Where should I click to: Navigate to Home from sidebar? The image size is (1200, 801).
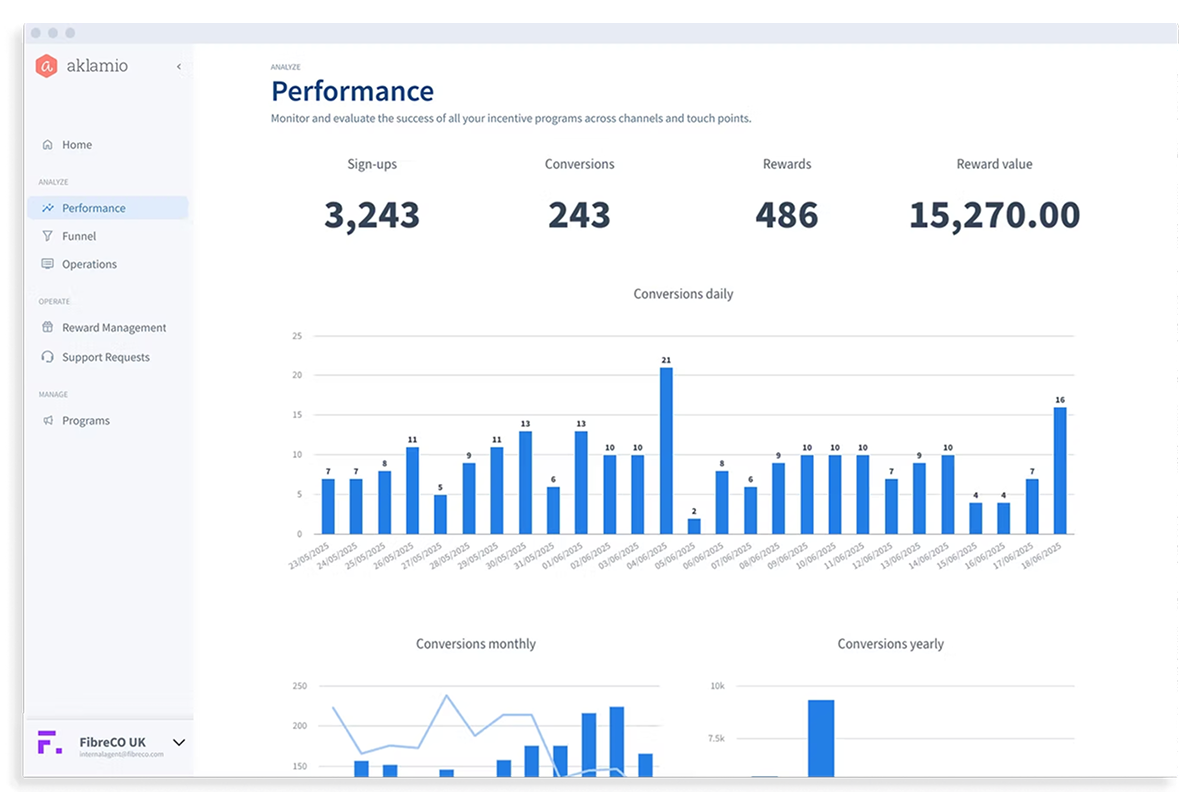click(x=77, y=144)
